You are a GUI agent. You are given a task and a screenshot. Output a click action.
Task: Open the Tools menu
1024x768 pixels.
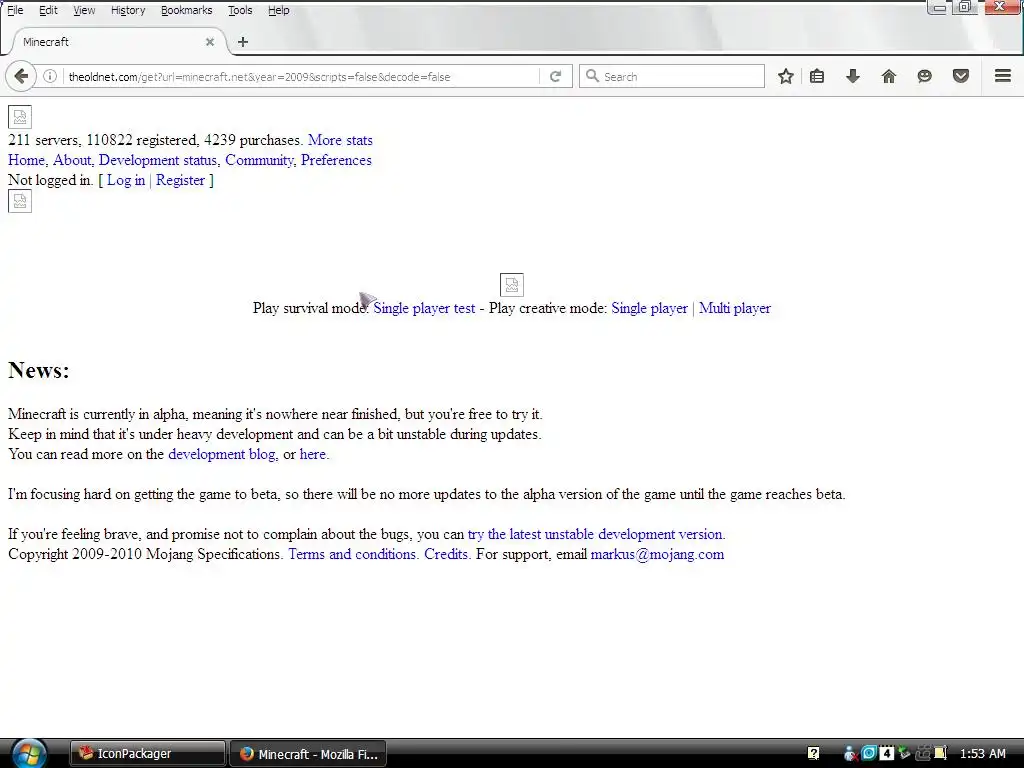[240, 10]
